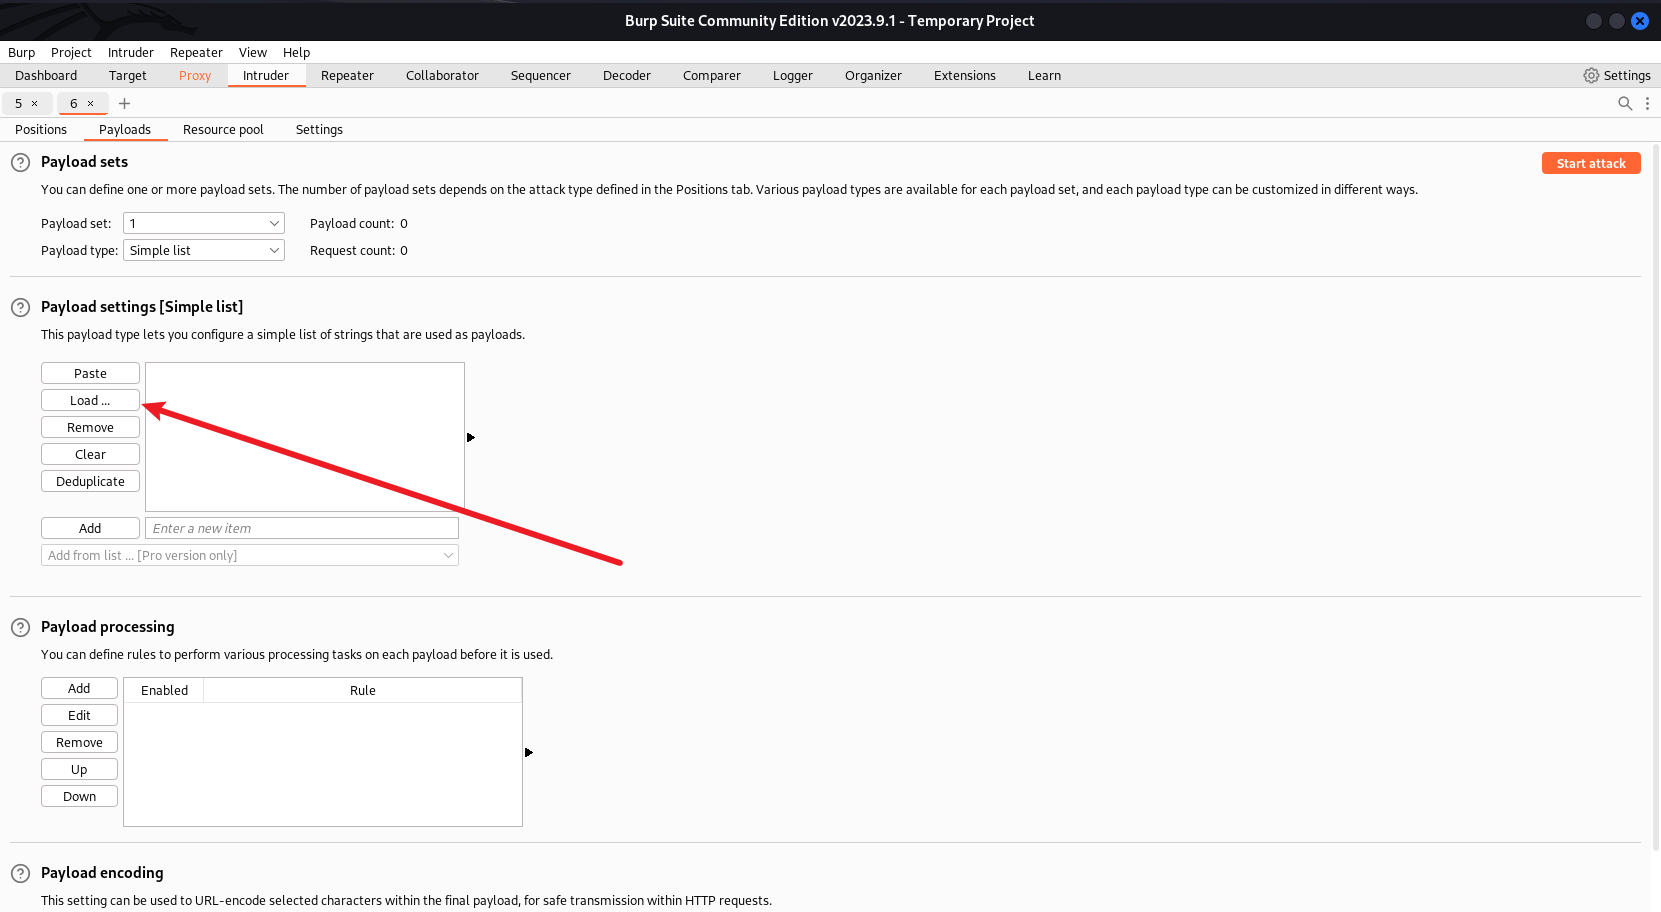Open the Payload set dropdown
Image resolution: width=1661 pixels, height=912 pixels.
click(204, 223)
